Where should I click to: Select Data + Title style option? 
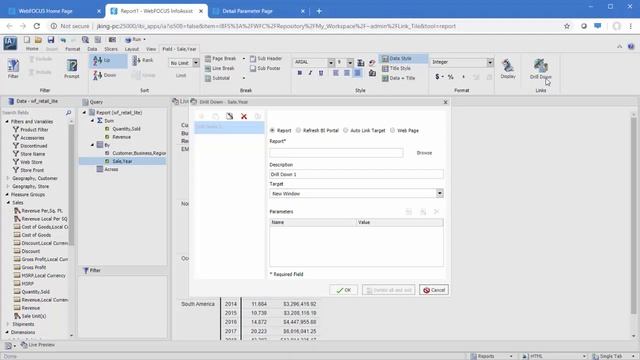point(398,78)
